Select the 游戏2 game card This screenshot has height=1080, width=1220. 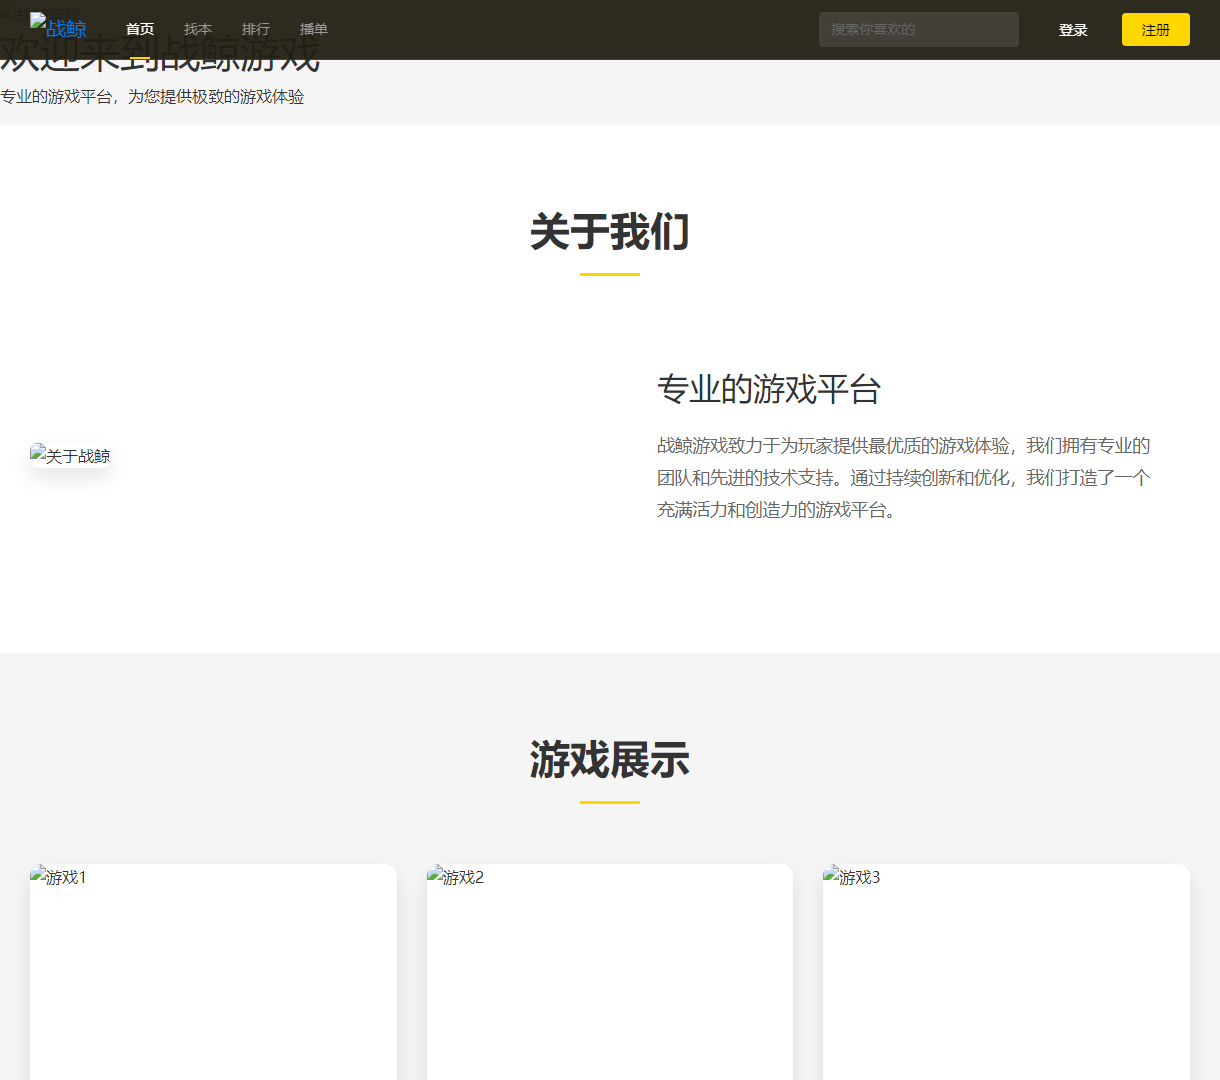[609, 970]
